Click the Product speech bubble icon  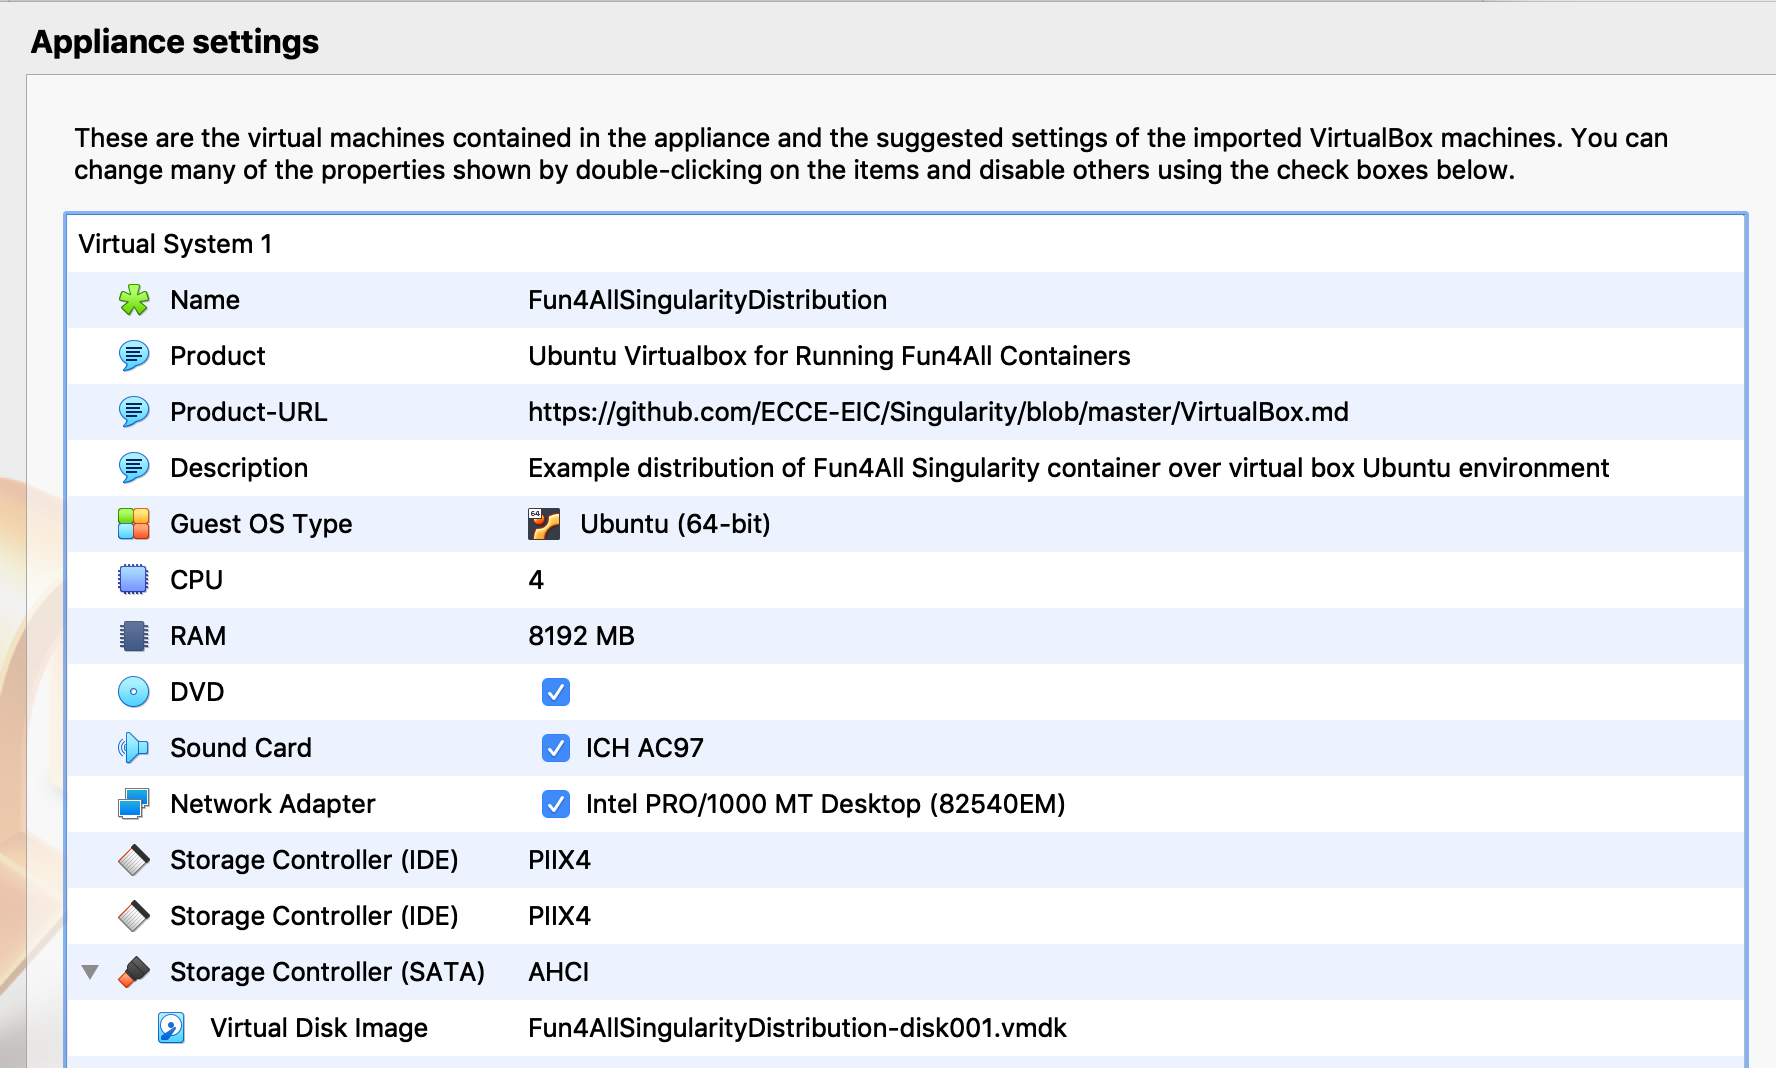(x=133, y=356)
